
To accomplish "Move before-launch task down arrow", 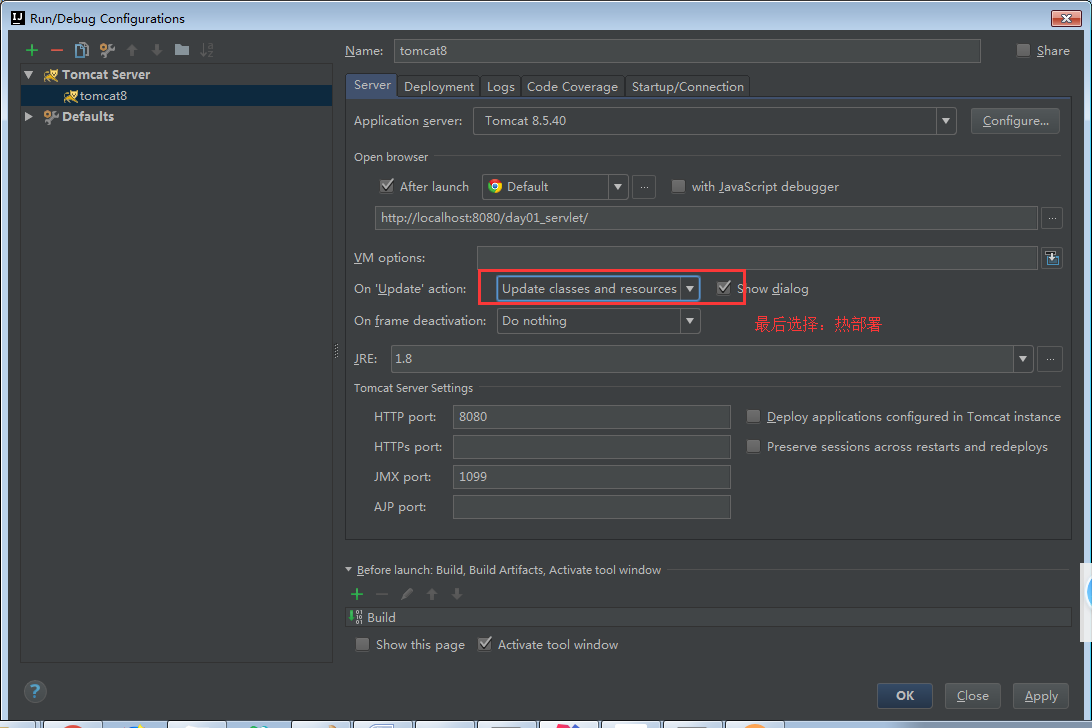I will (457, 594).
